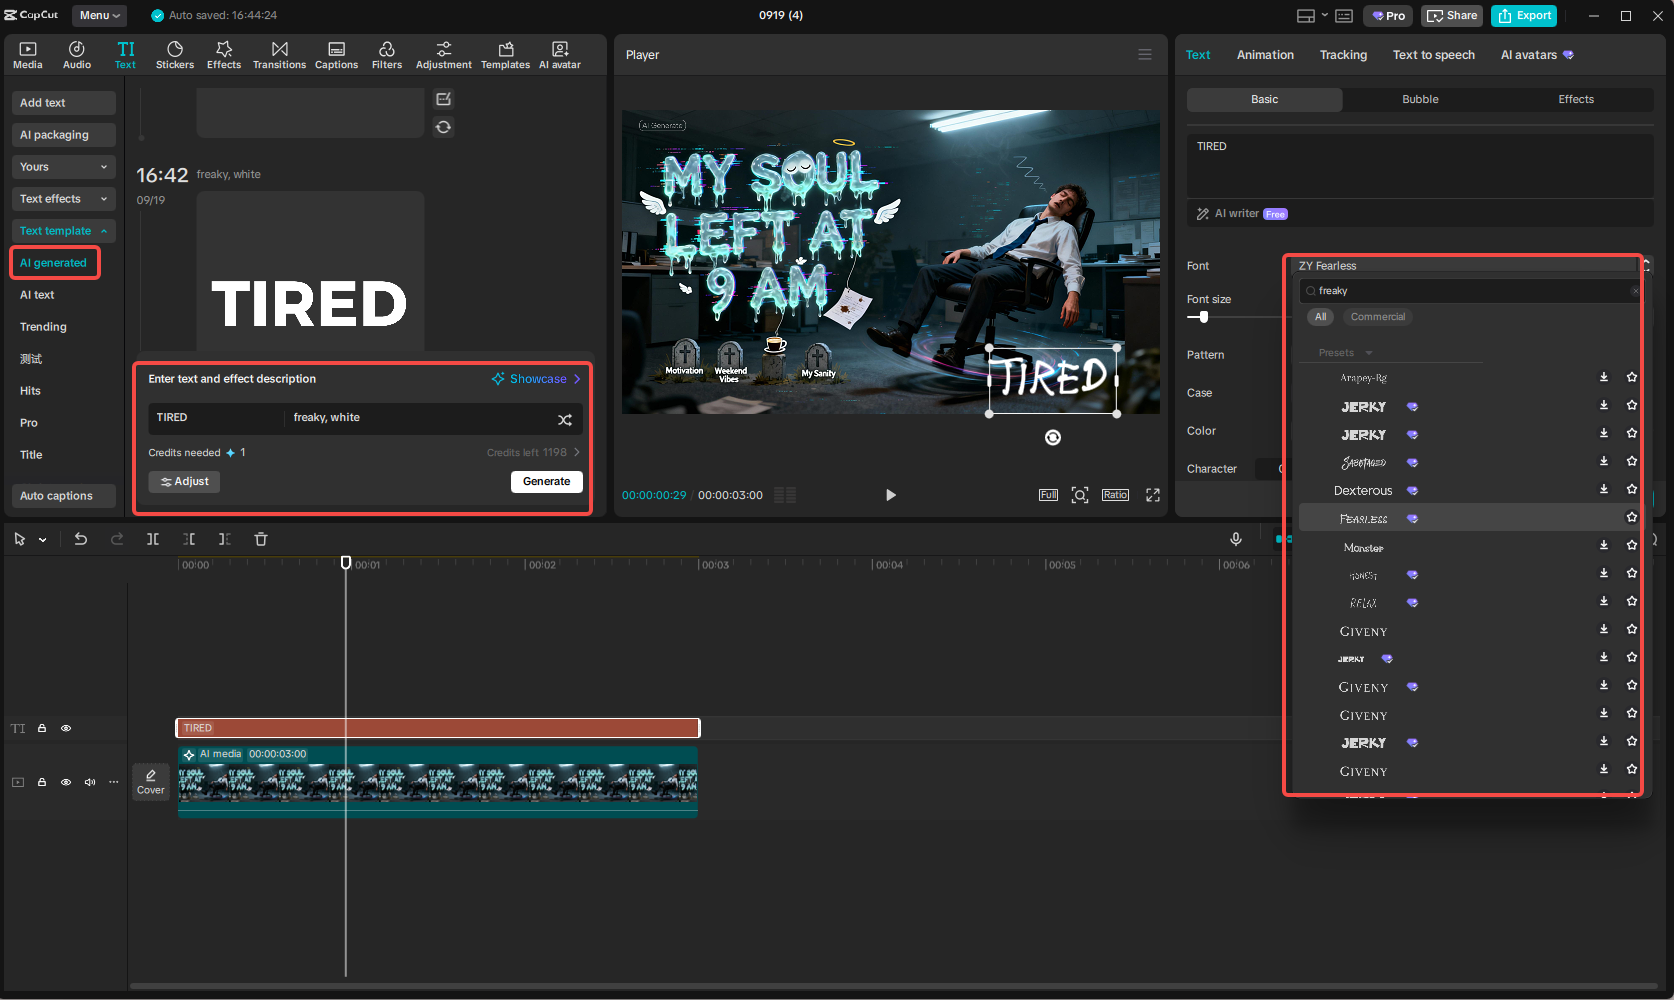Click the microphone record voiceover icon

[1236, 539]
